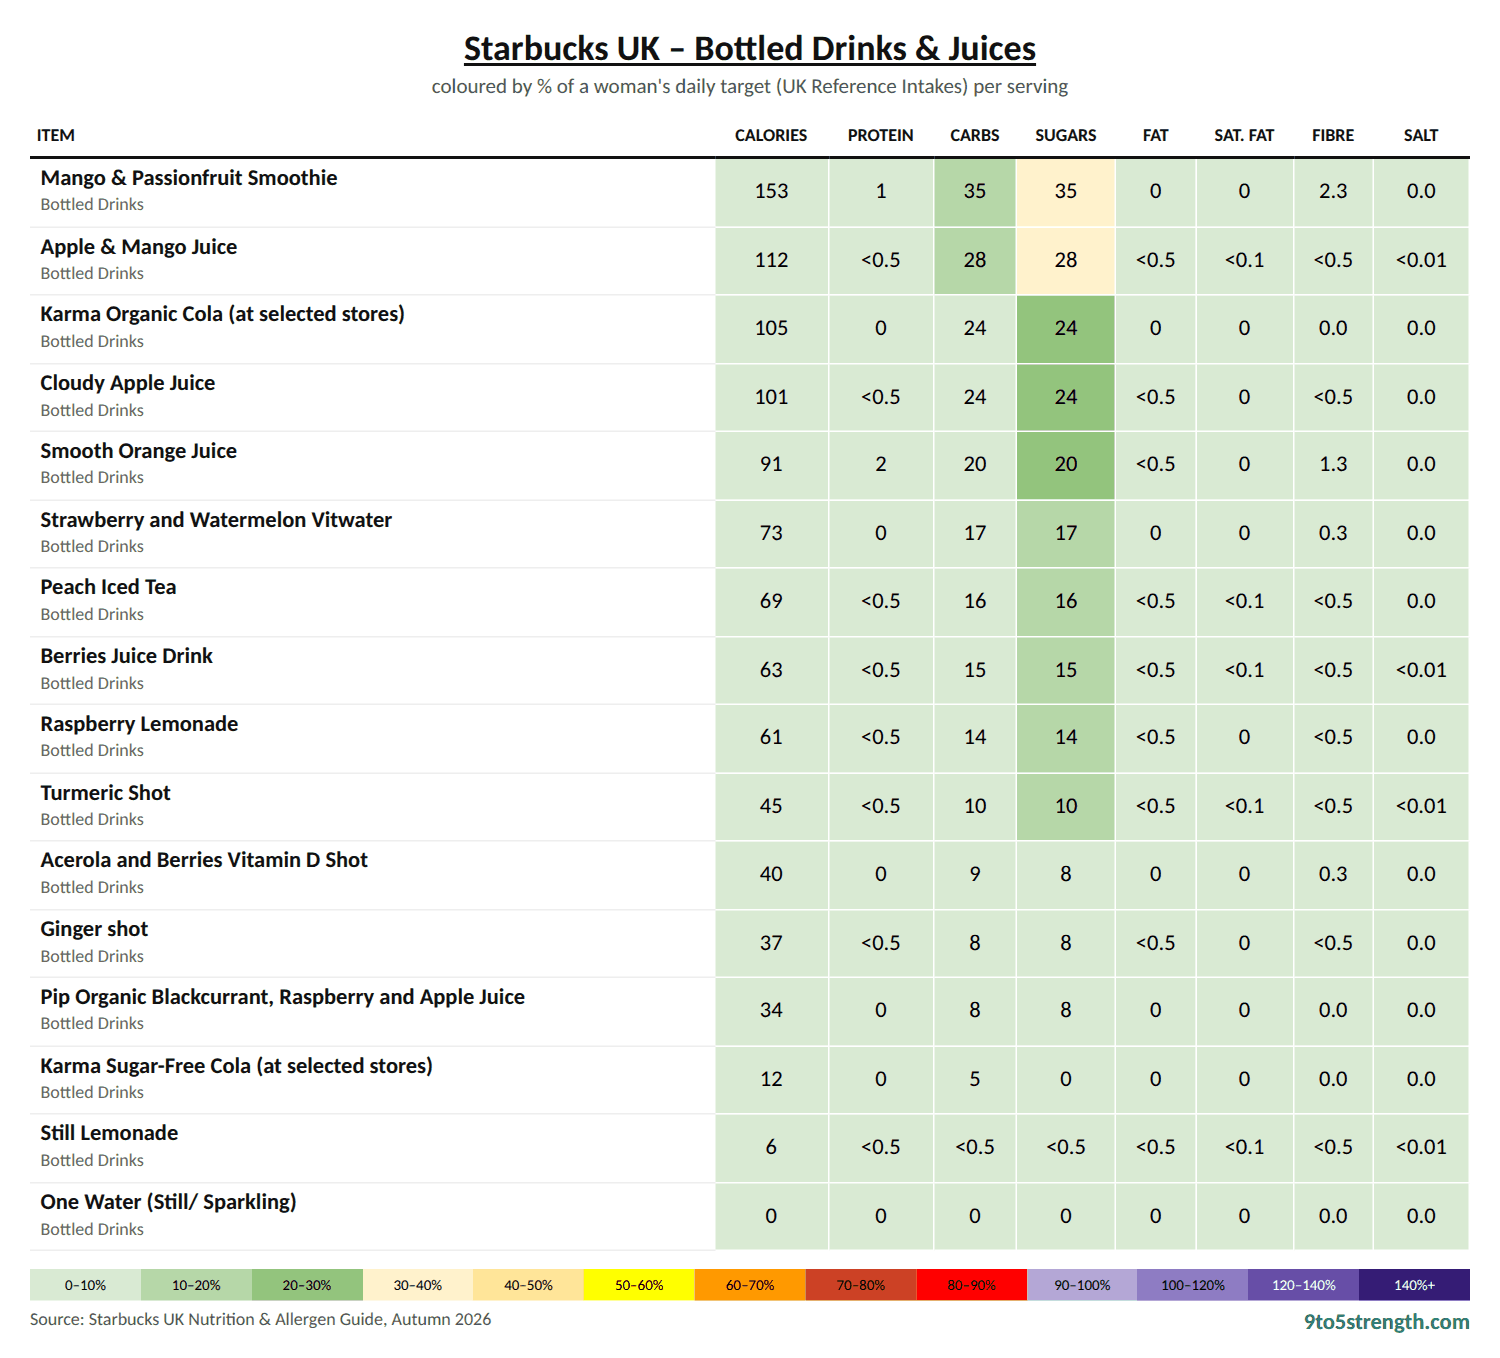Click Raspberry Lemonade item name

click(x=139, y=724)
